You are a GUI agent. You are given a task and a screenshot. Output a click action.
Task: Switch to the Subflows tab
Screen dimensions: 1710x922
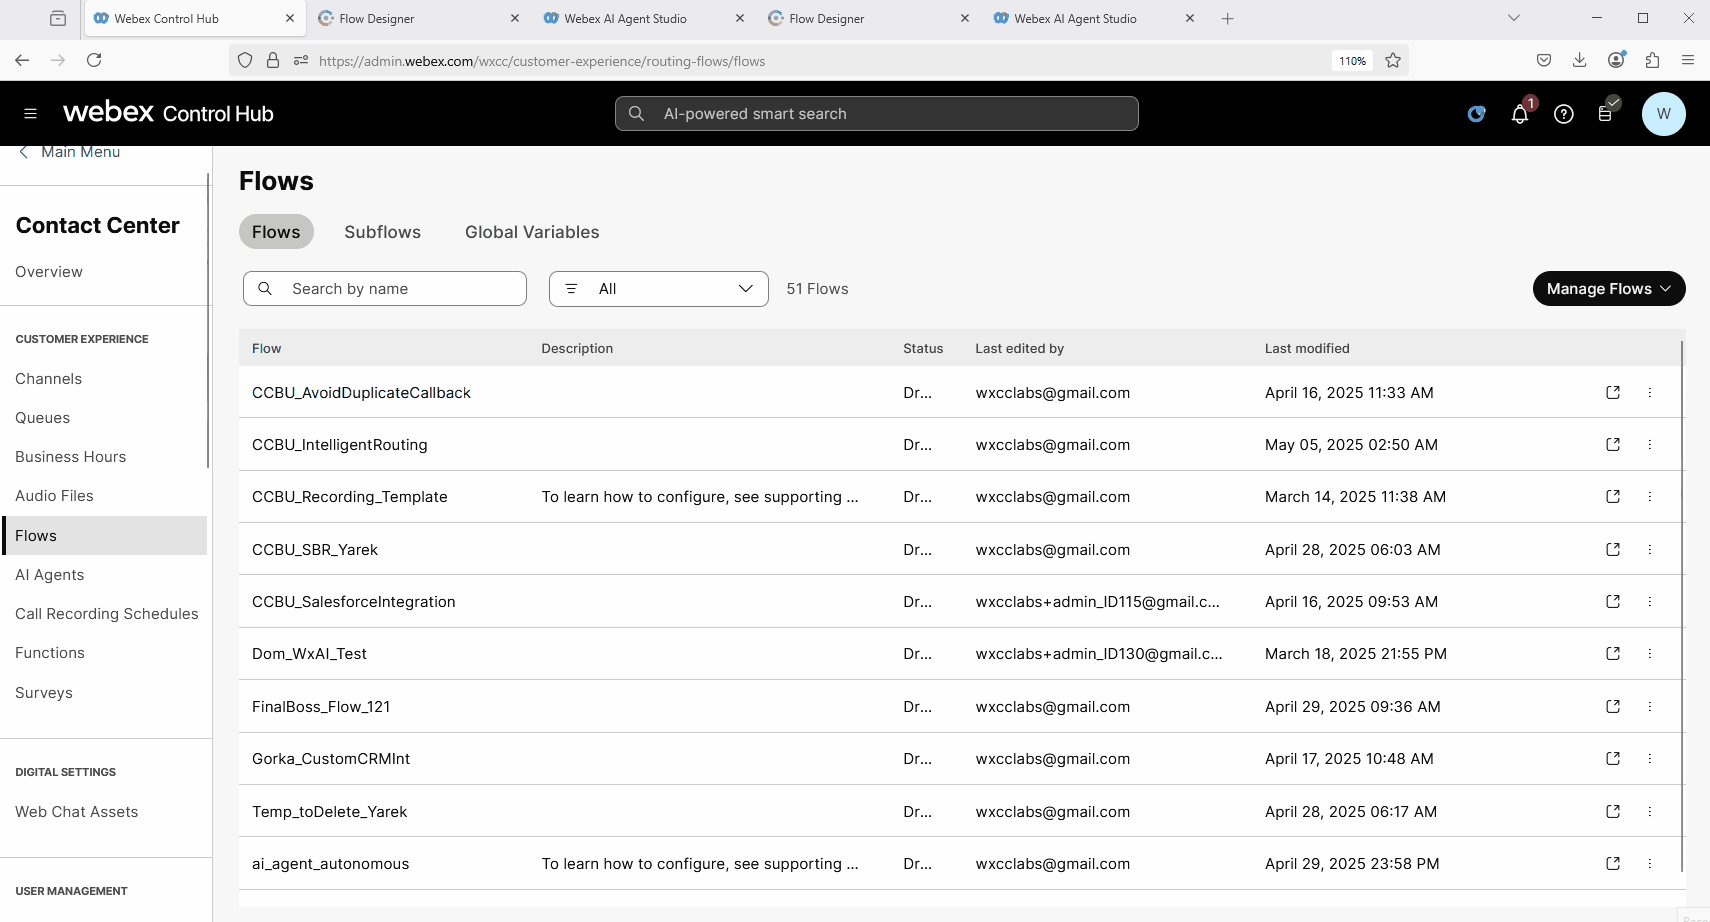point(382,232)
